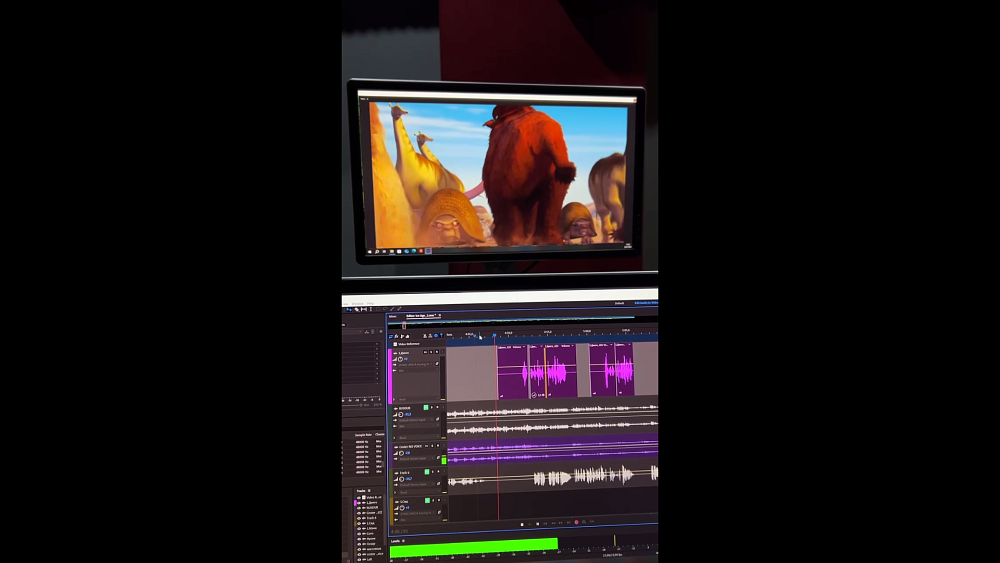Mute the Center NO VOICE track

coord(426,446)
